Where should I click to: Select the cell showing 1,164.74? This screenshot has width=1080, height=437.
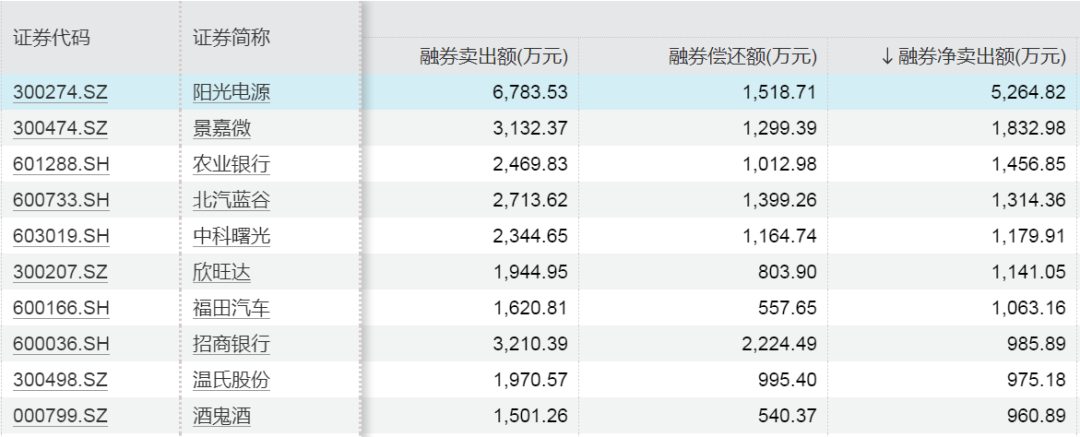703,236
